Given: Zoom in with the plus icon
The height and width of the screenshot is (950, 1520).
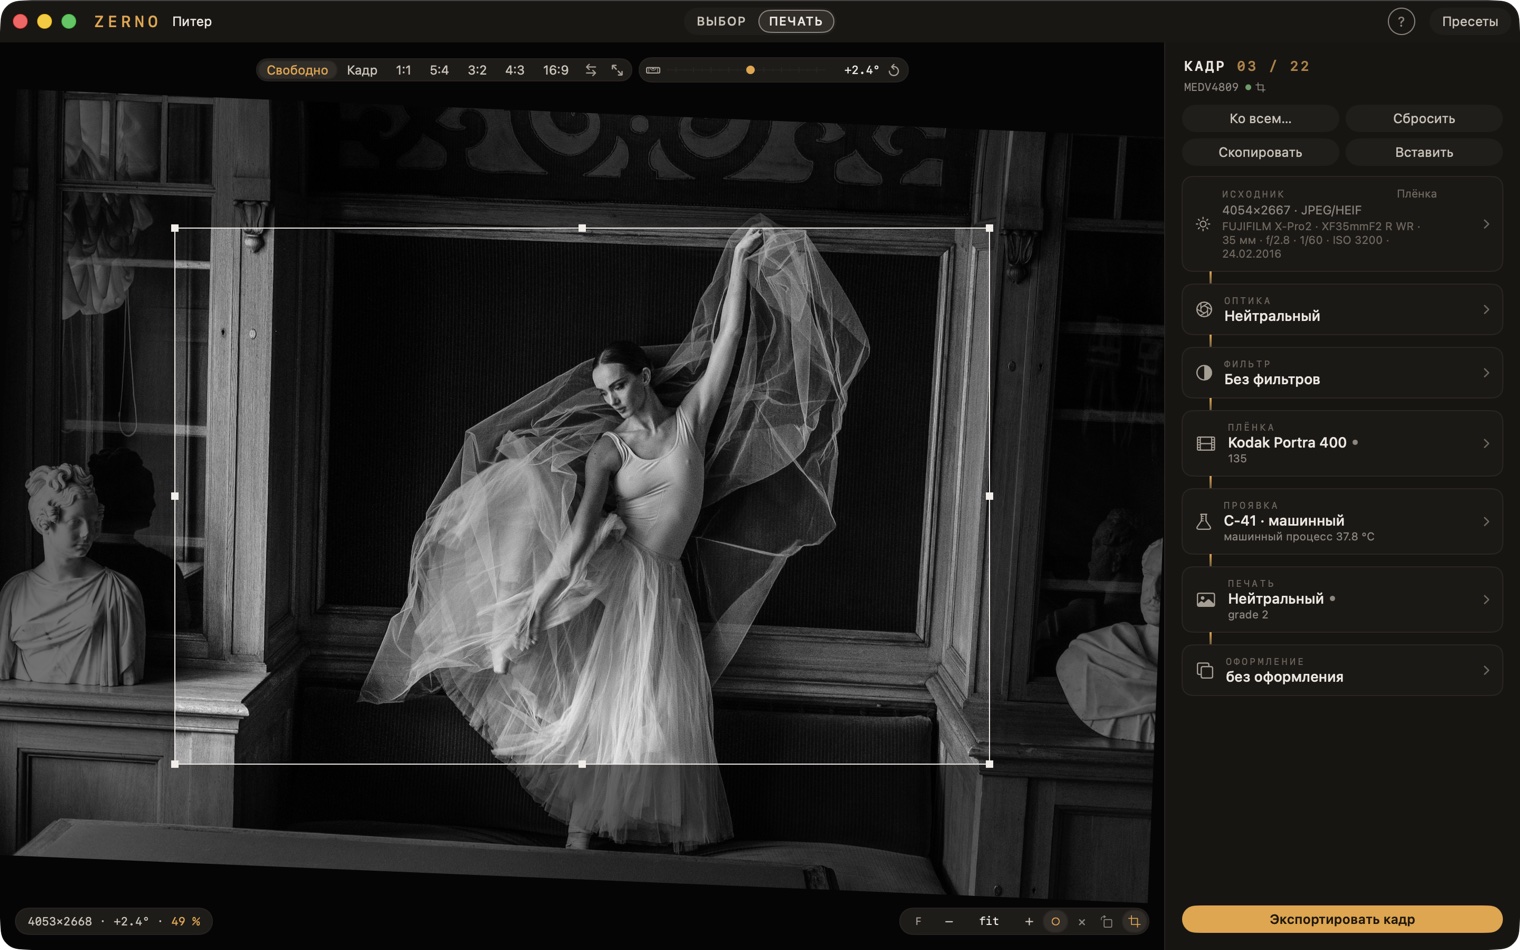Looking at the screenshot, I should (1028, 921).
